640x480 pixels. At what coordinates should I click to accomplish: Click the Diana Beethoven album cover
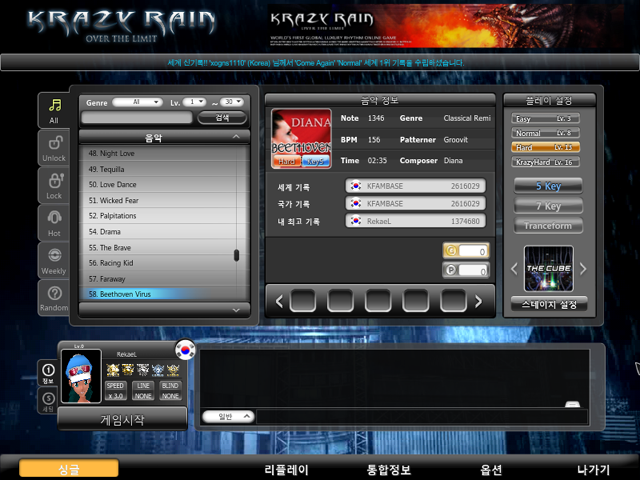tap(301, 139)
